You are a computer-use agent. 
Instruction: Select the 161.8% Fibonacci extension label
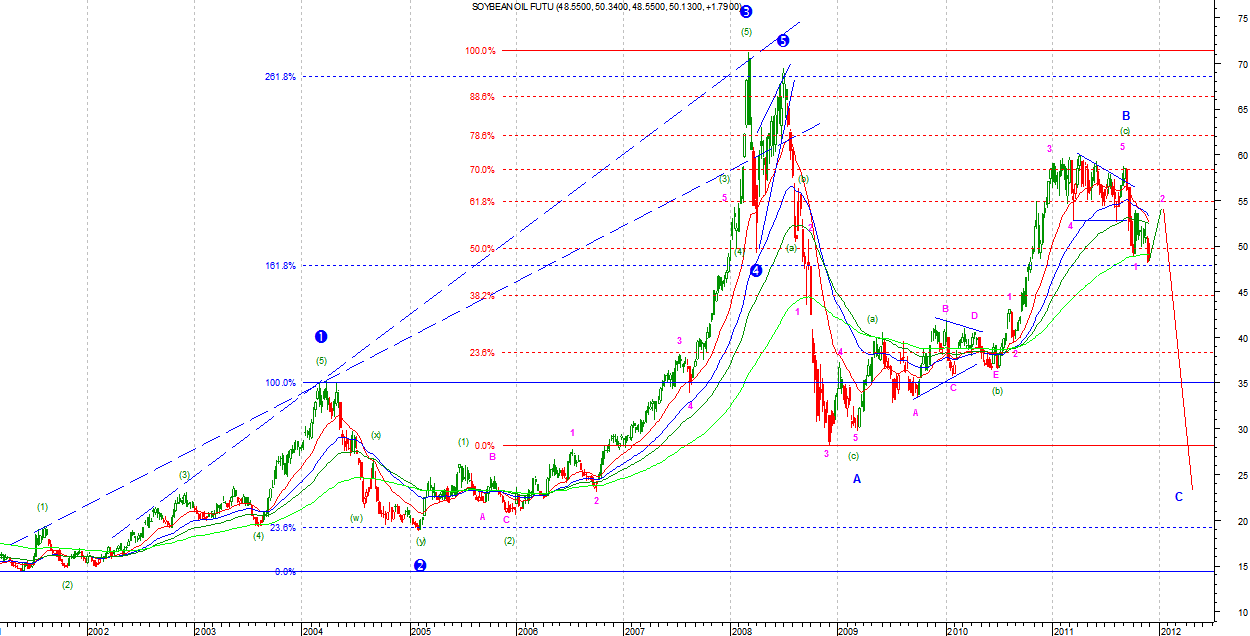280,266
